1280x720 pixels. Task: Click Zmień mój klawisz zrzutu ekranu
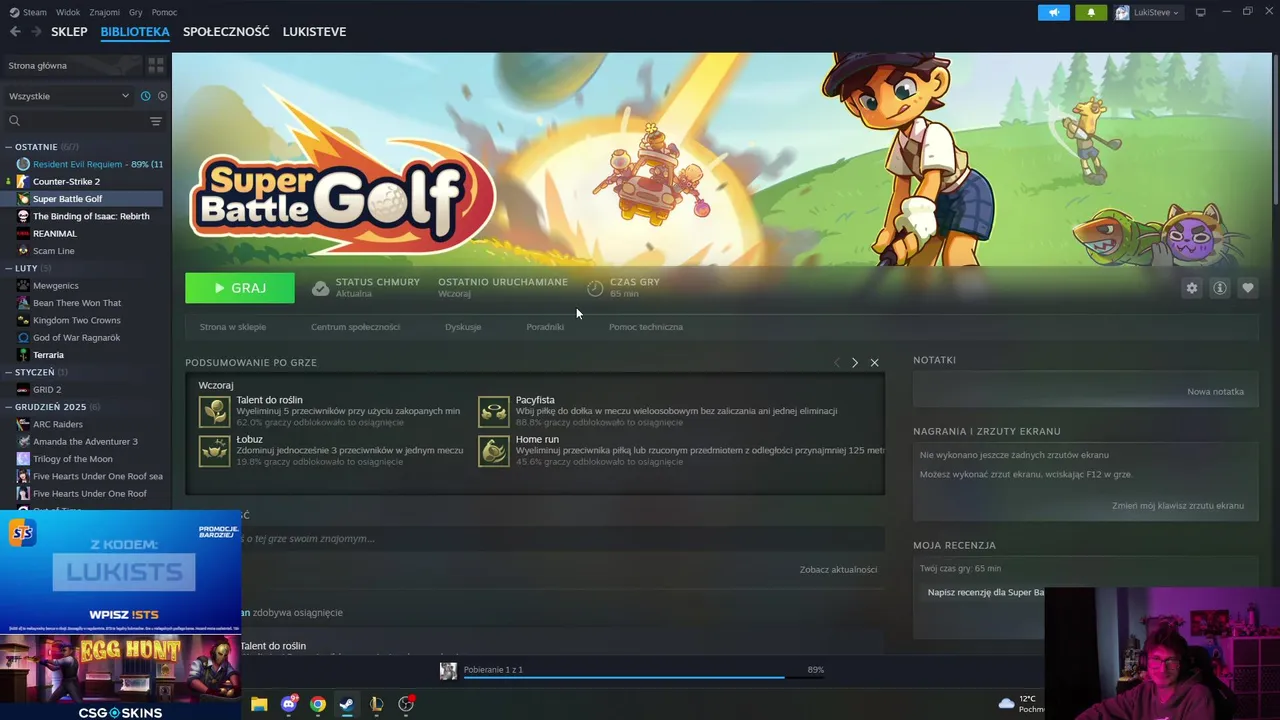1178,506
